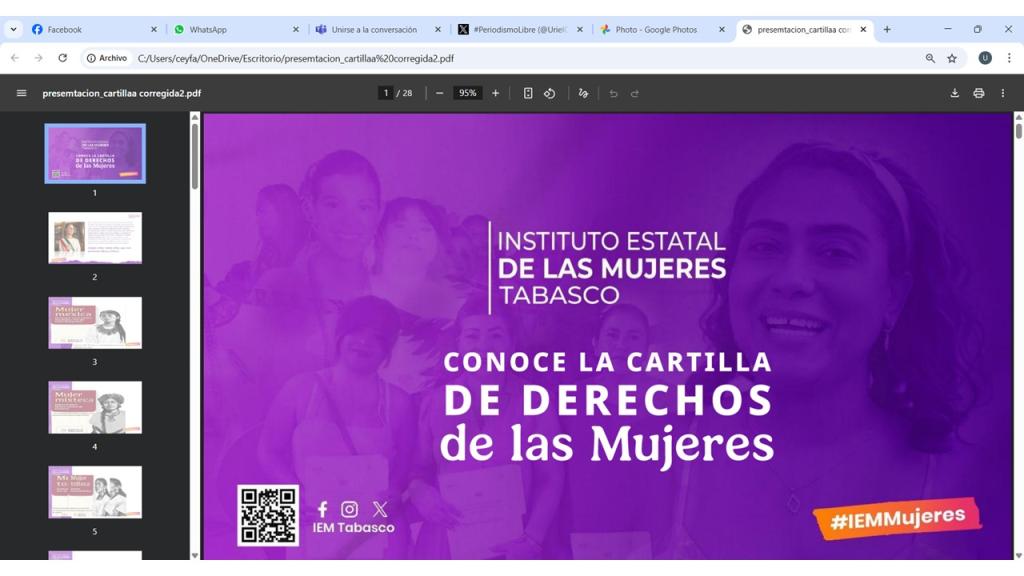Open the PDF viewer more actions menu
1024x576 pixels.
1003,93
